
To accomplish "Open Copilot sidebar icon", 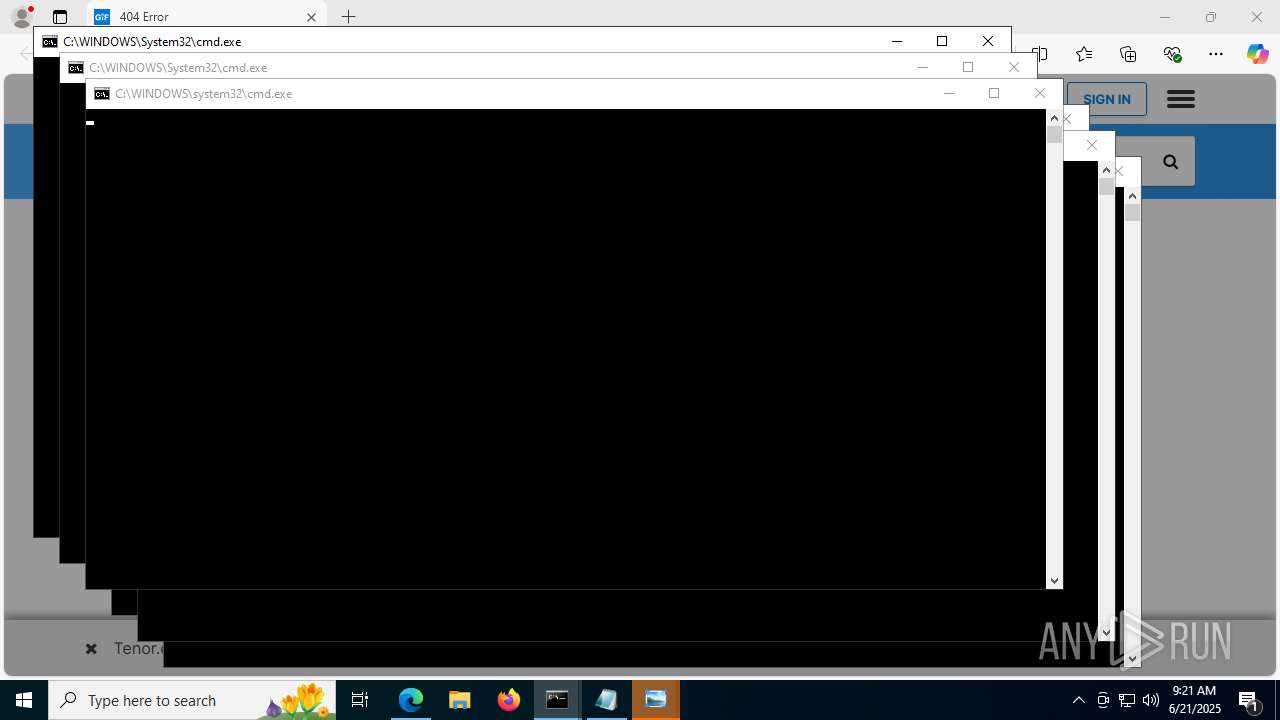I will coord(1257,54).
